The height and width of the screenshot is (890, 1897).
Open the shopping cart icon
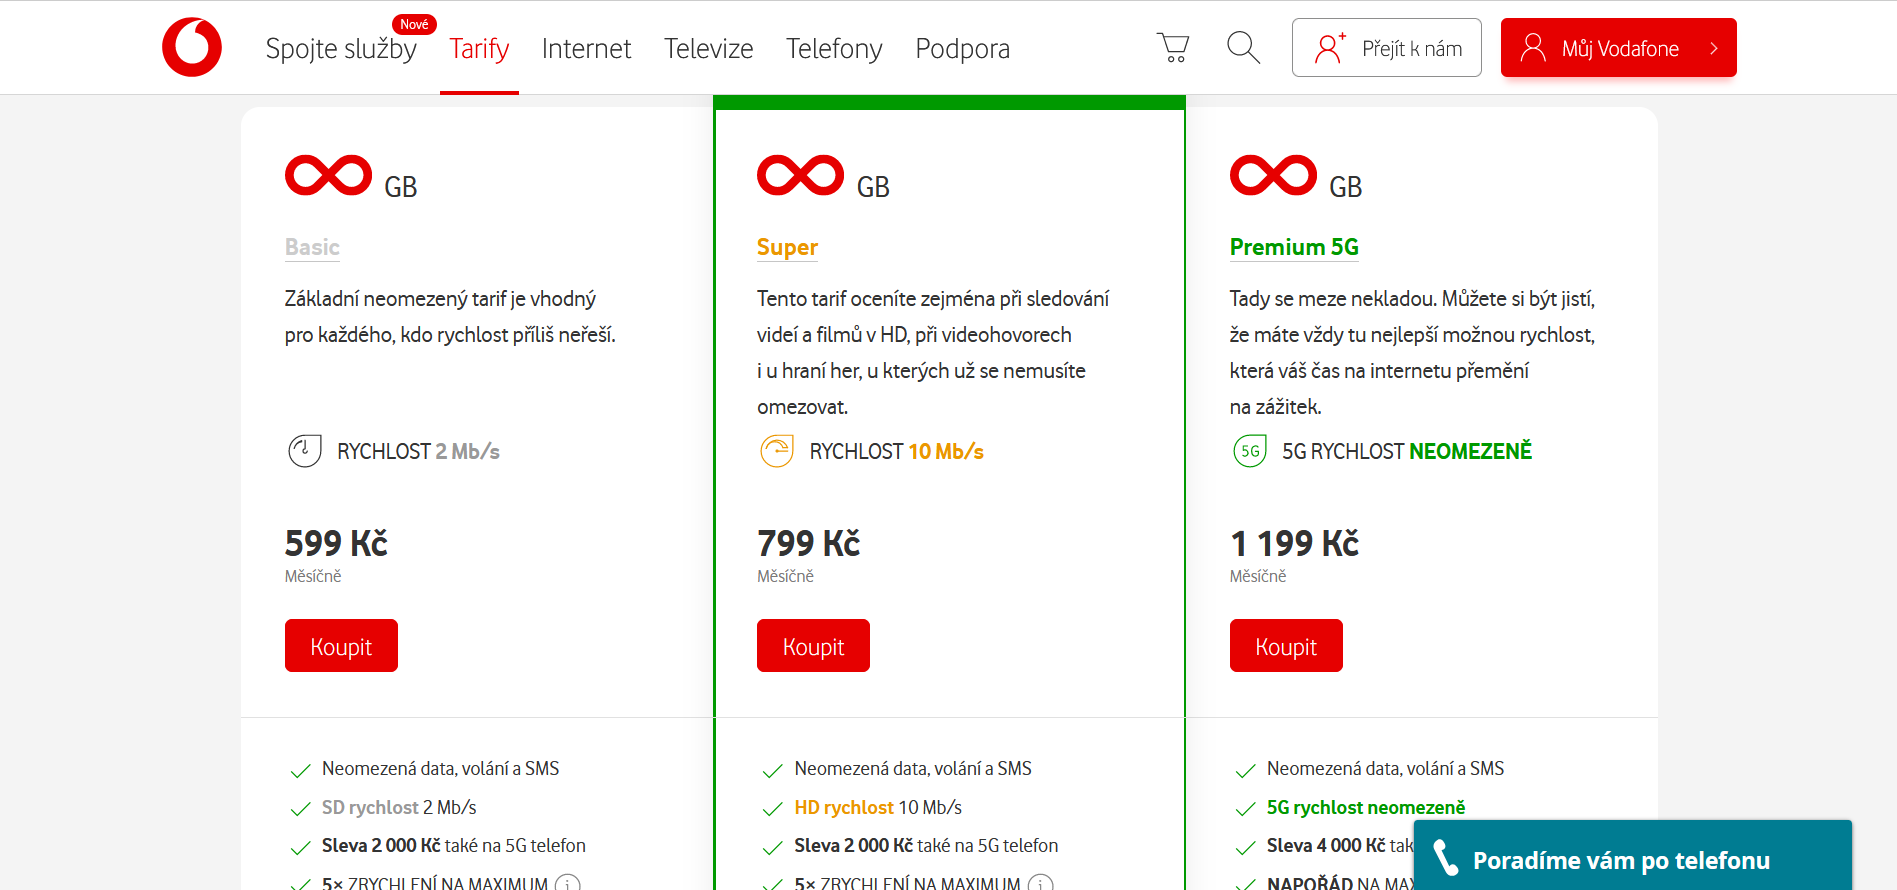tap(1173, 47)
